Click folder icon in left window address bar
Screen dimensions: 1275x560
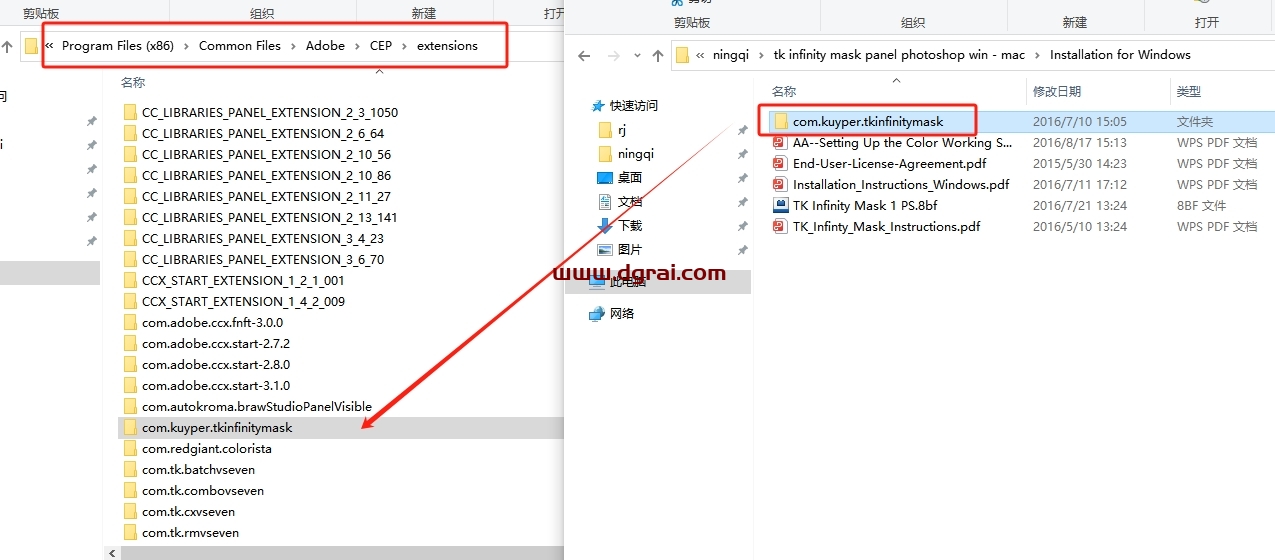[x=32, y=46]
